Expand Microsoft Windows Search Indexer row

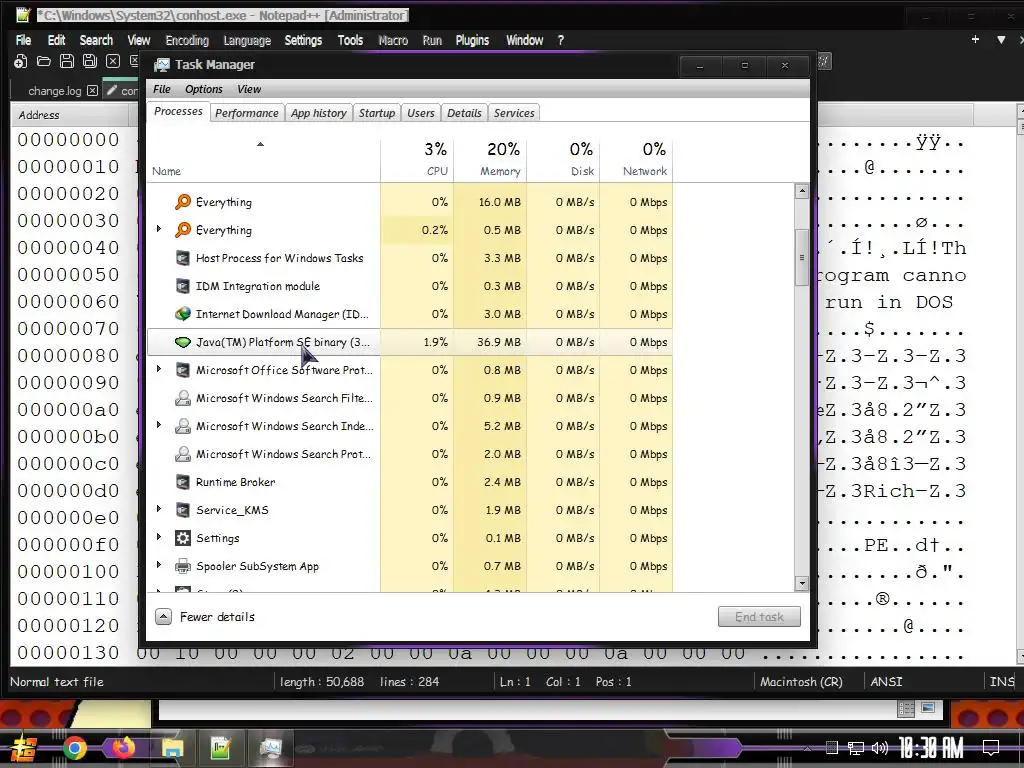(x=158, y=425)
